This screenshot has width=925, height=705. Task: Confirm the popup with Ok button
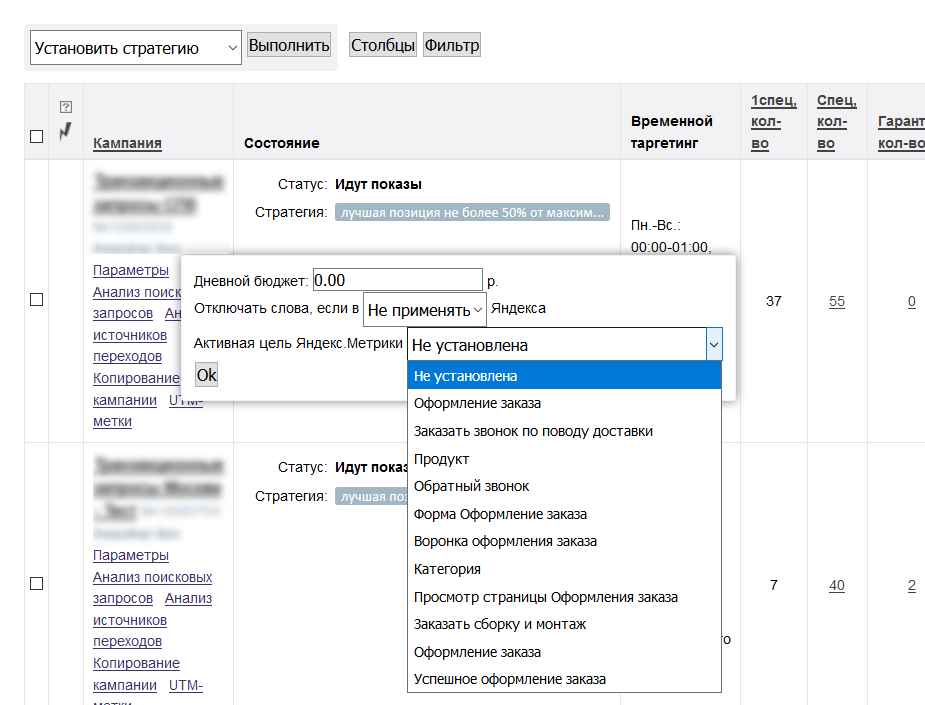206,375
